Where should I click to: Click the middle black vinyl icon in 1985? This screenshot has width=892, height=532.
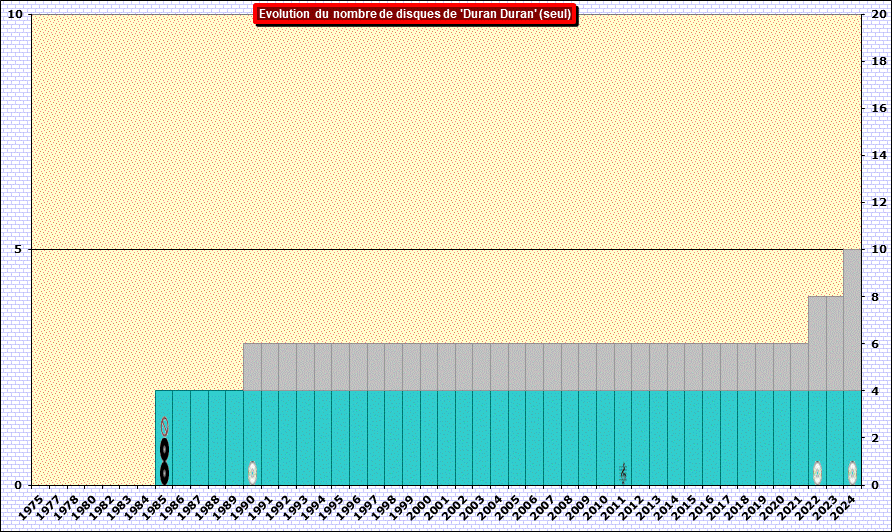point(164,450)
